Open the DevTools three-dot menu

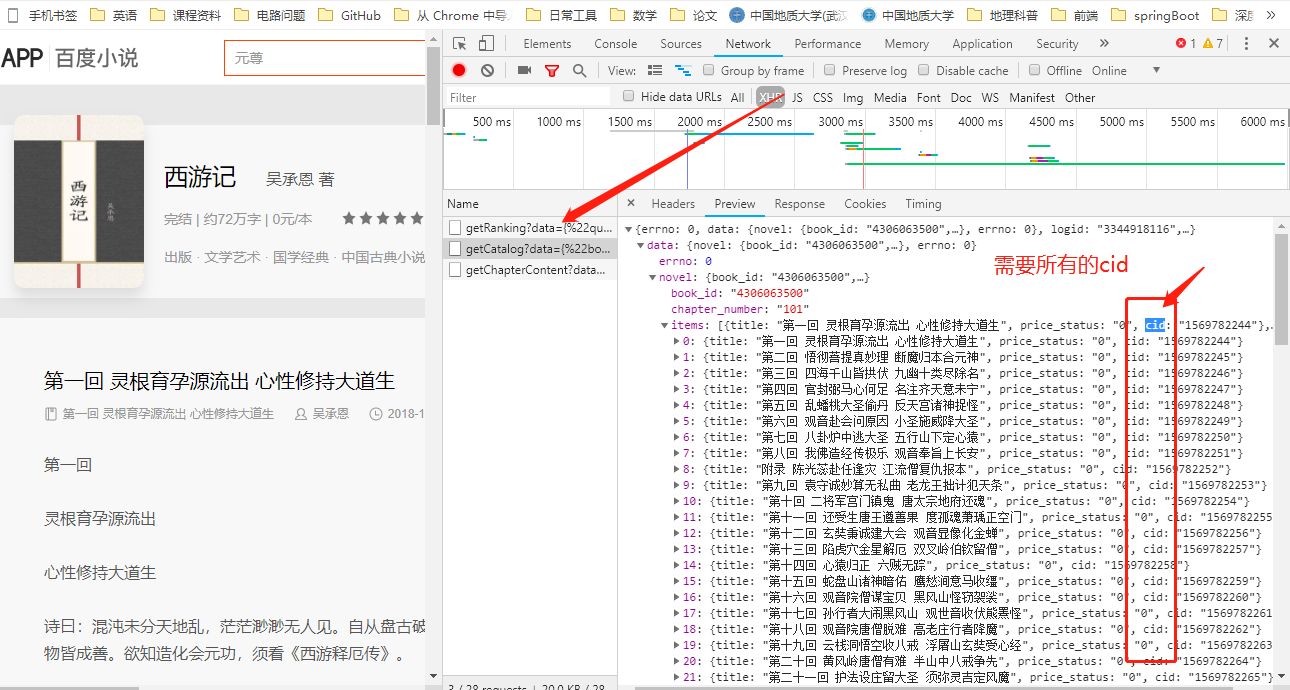[x=1245, y=43]
